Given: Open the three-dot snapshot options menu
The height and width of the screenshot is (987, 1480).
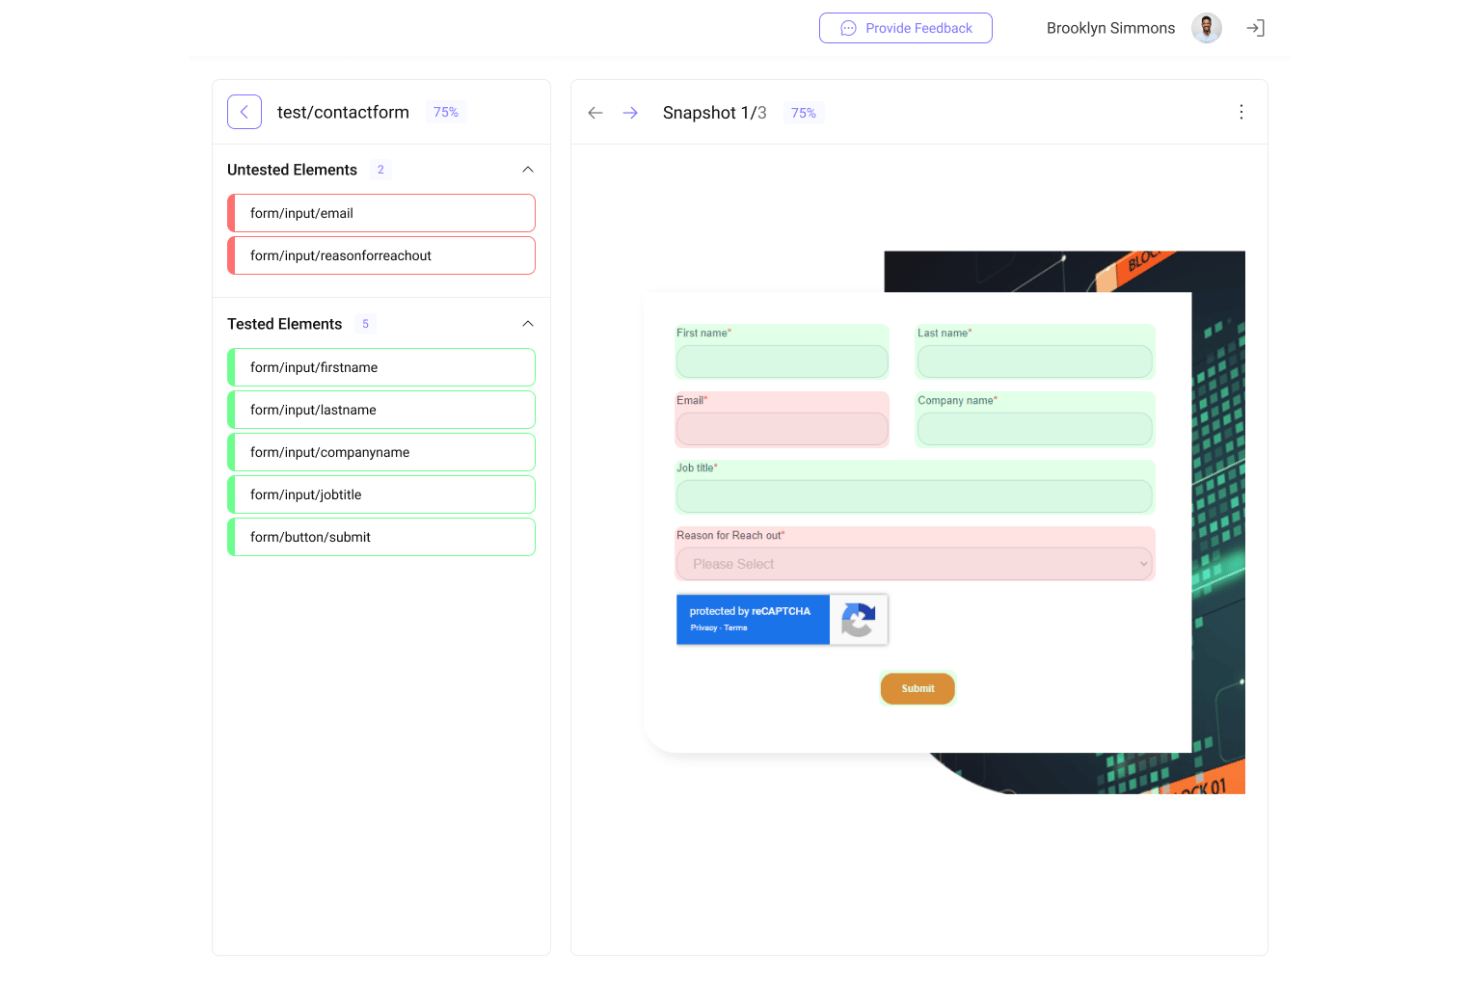Looking at the screenshot, I should pyautogui.click(x=1241, y=112).
